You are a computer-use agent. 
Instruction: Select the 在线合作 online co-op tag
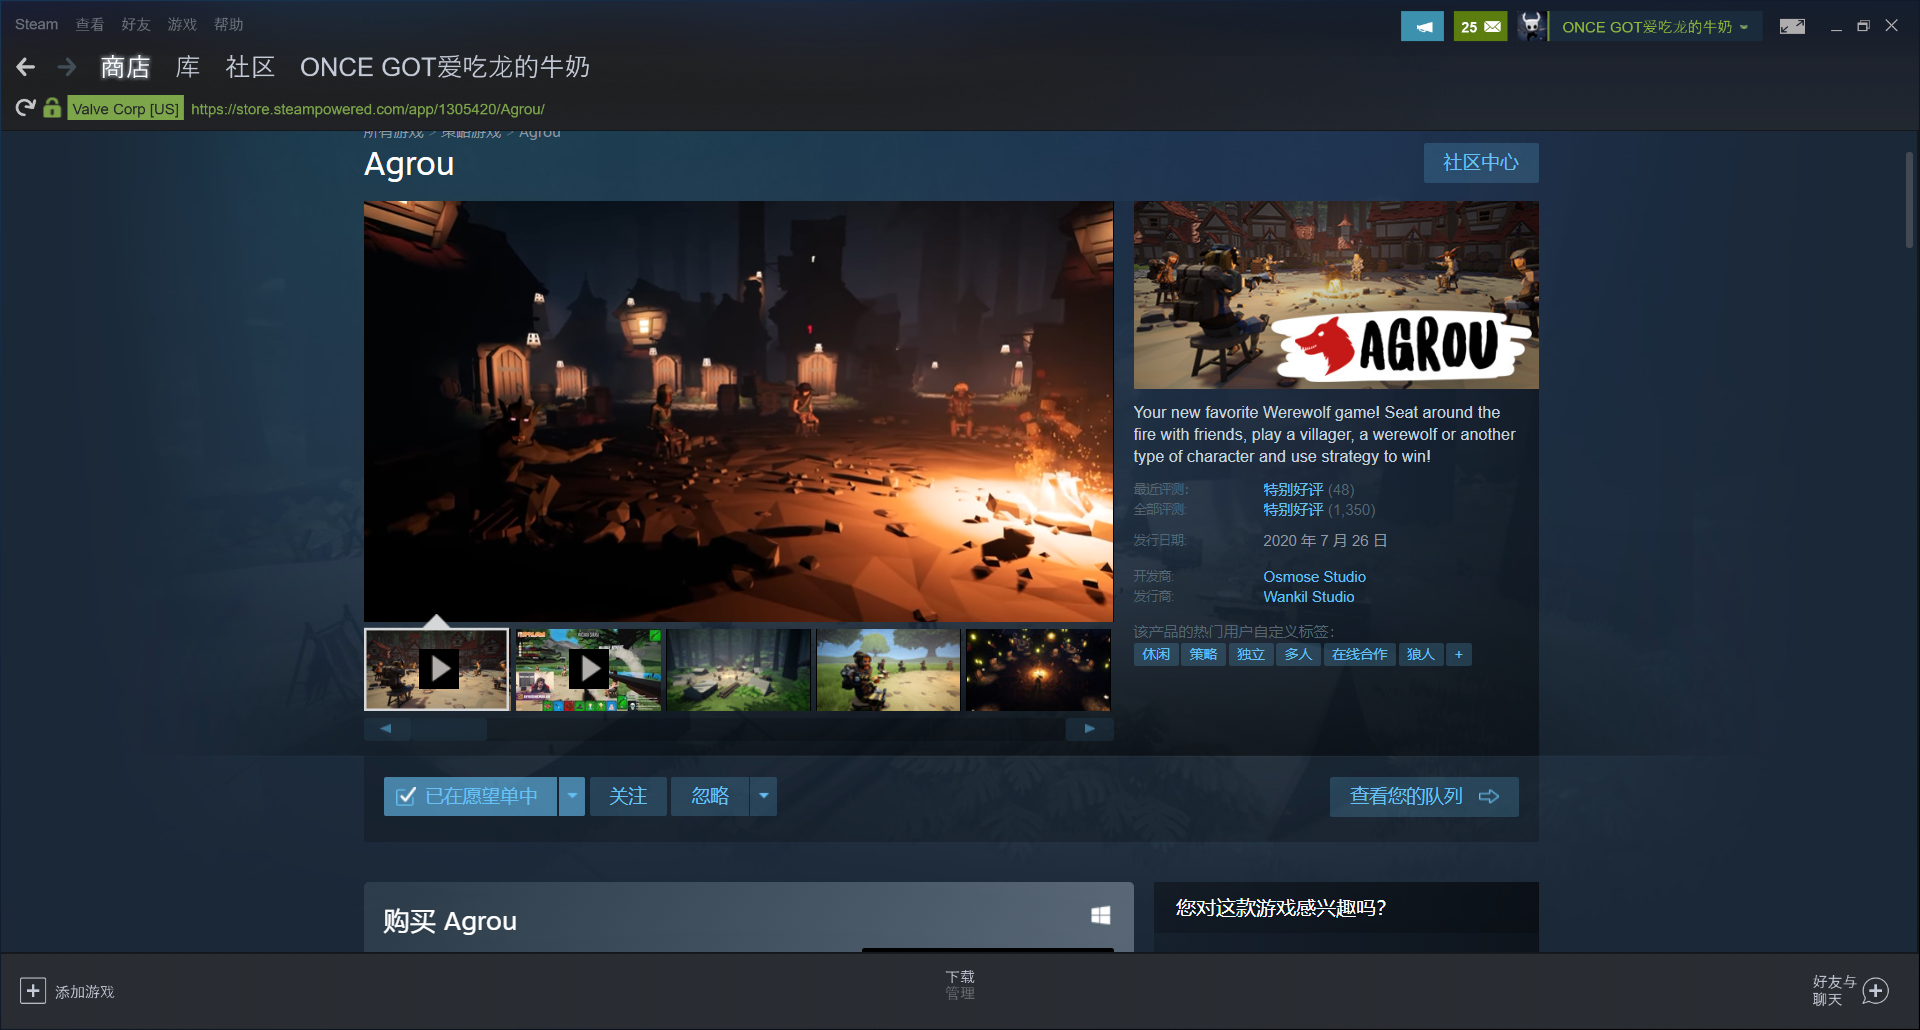(x=1359, y=654)
